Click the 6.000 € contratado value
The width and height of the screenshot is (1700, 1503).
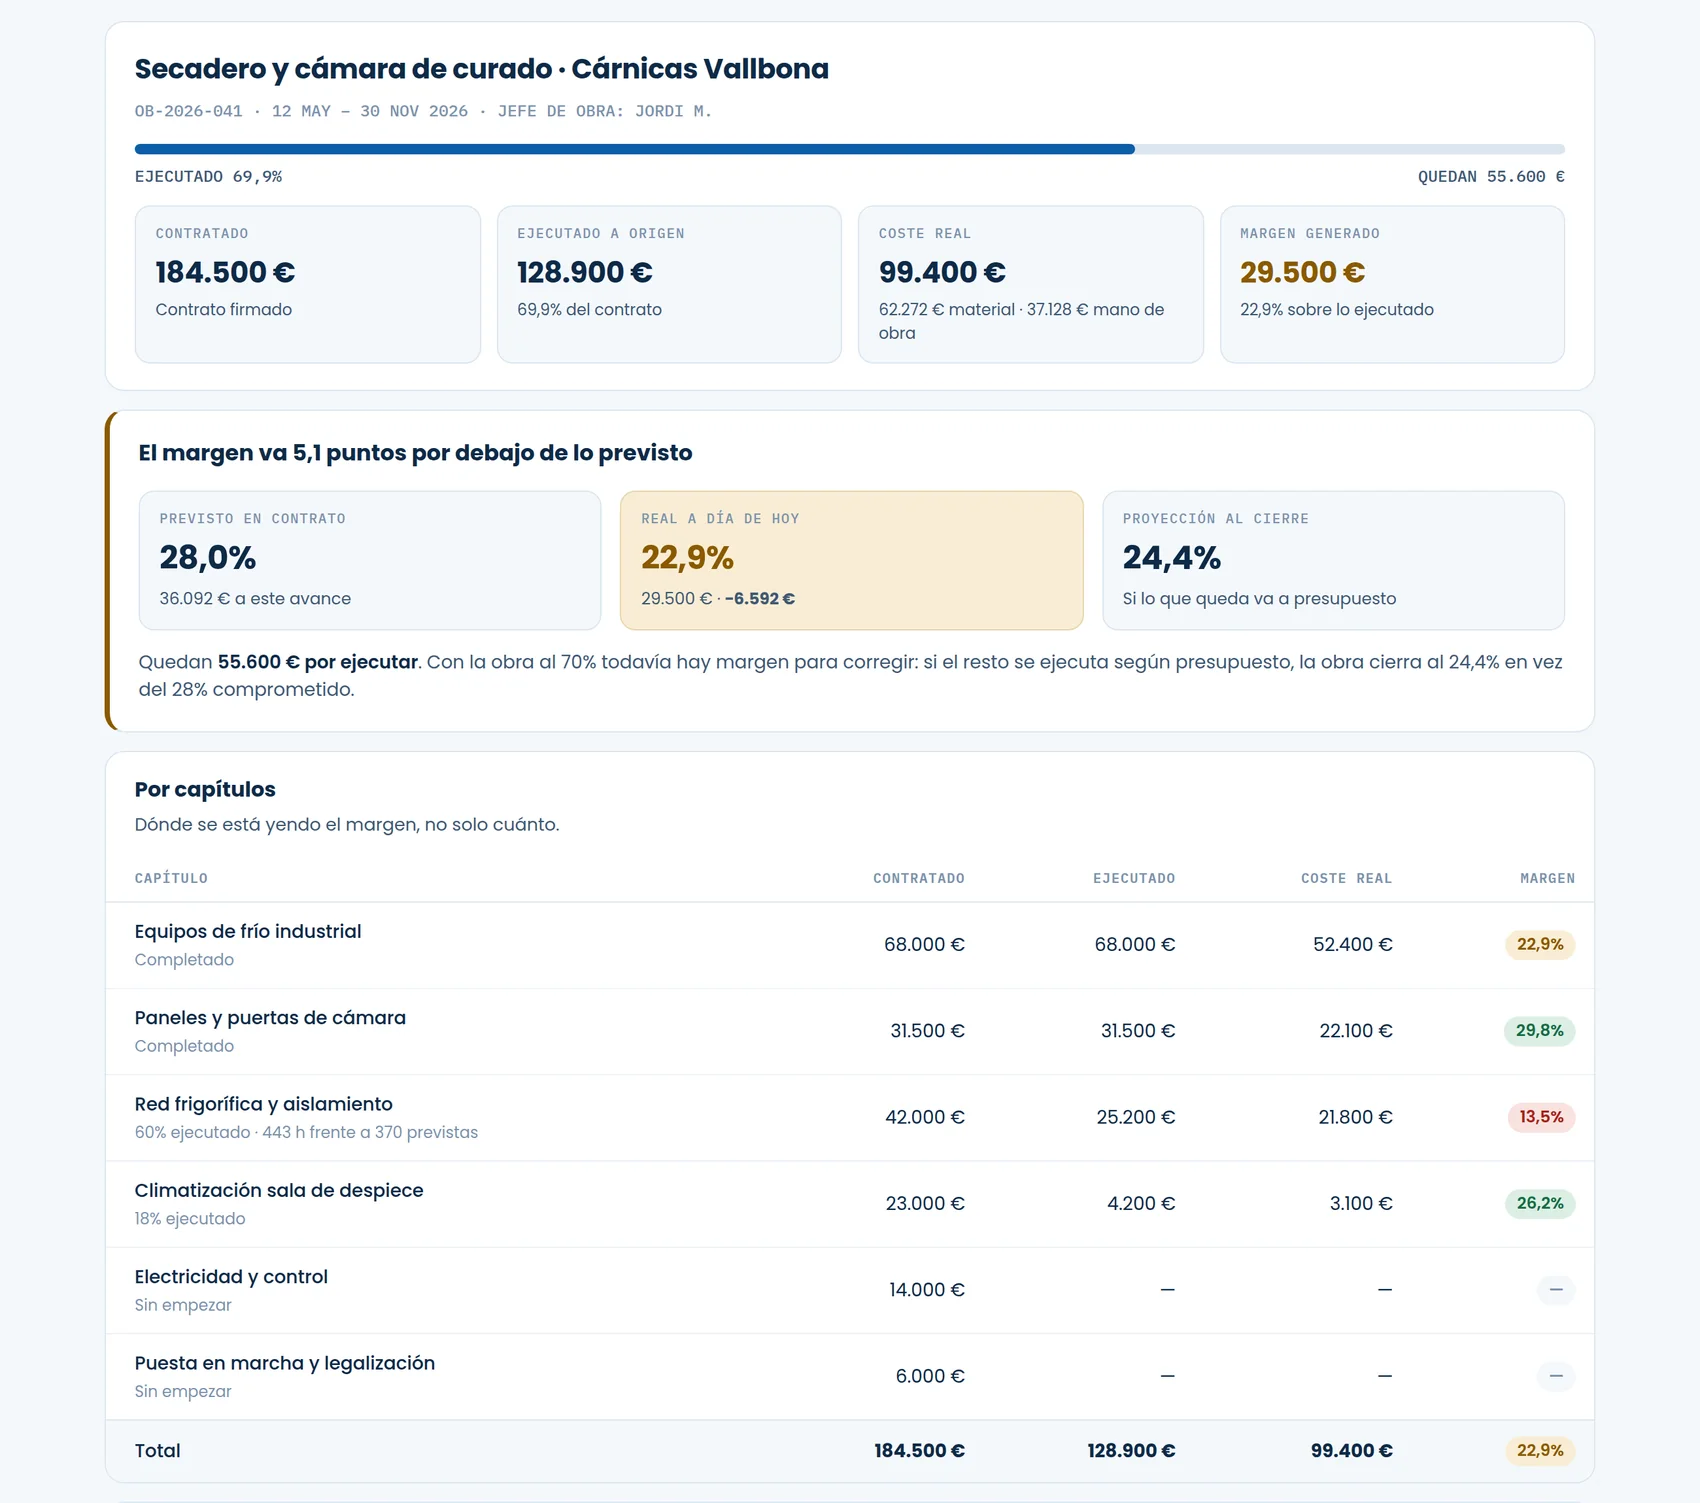(930, 1376)
